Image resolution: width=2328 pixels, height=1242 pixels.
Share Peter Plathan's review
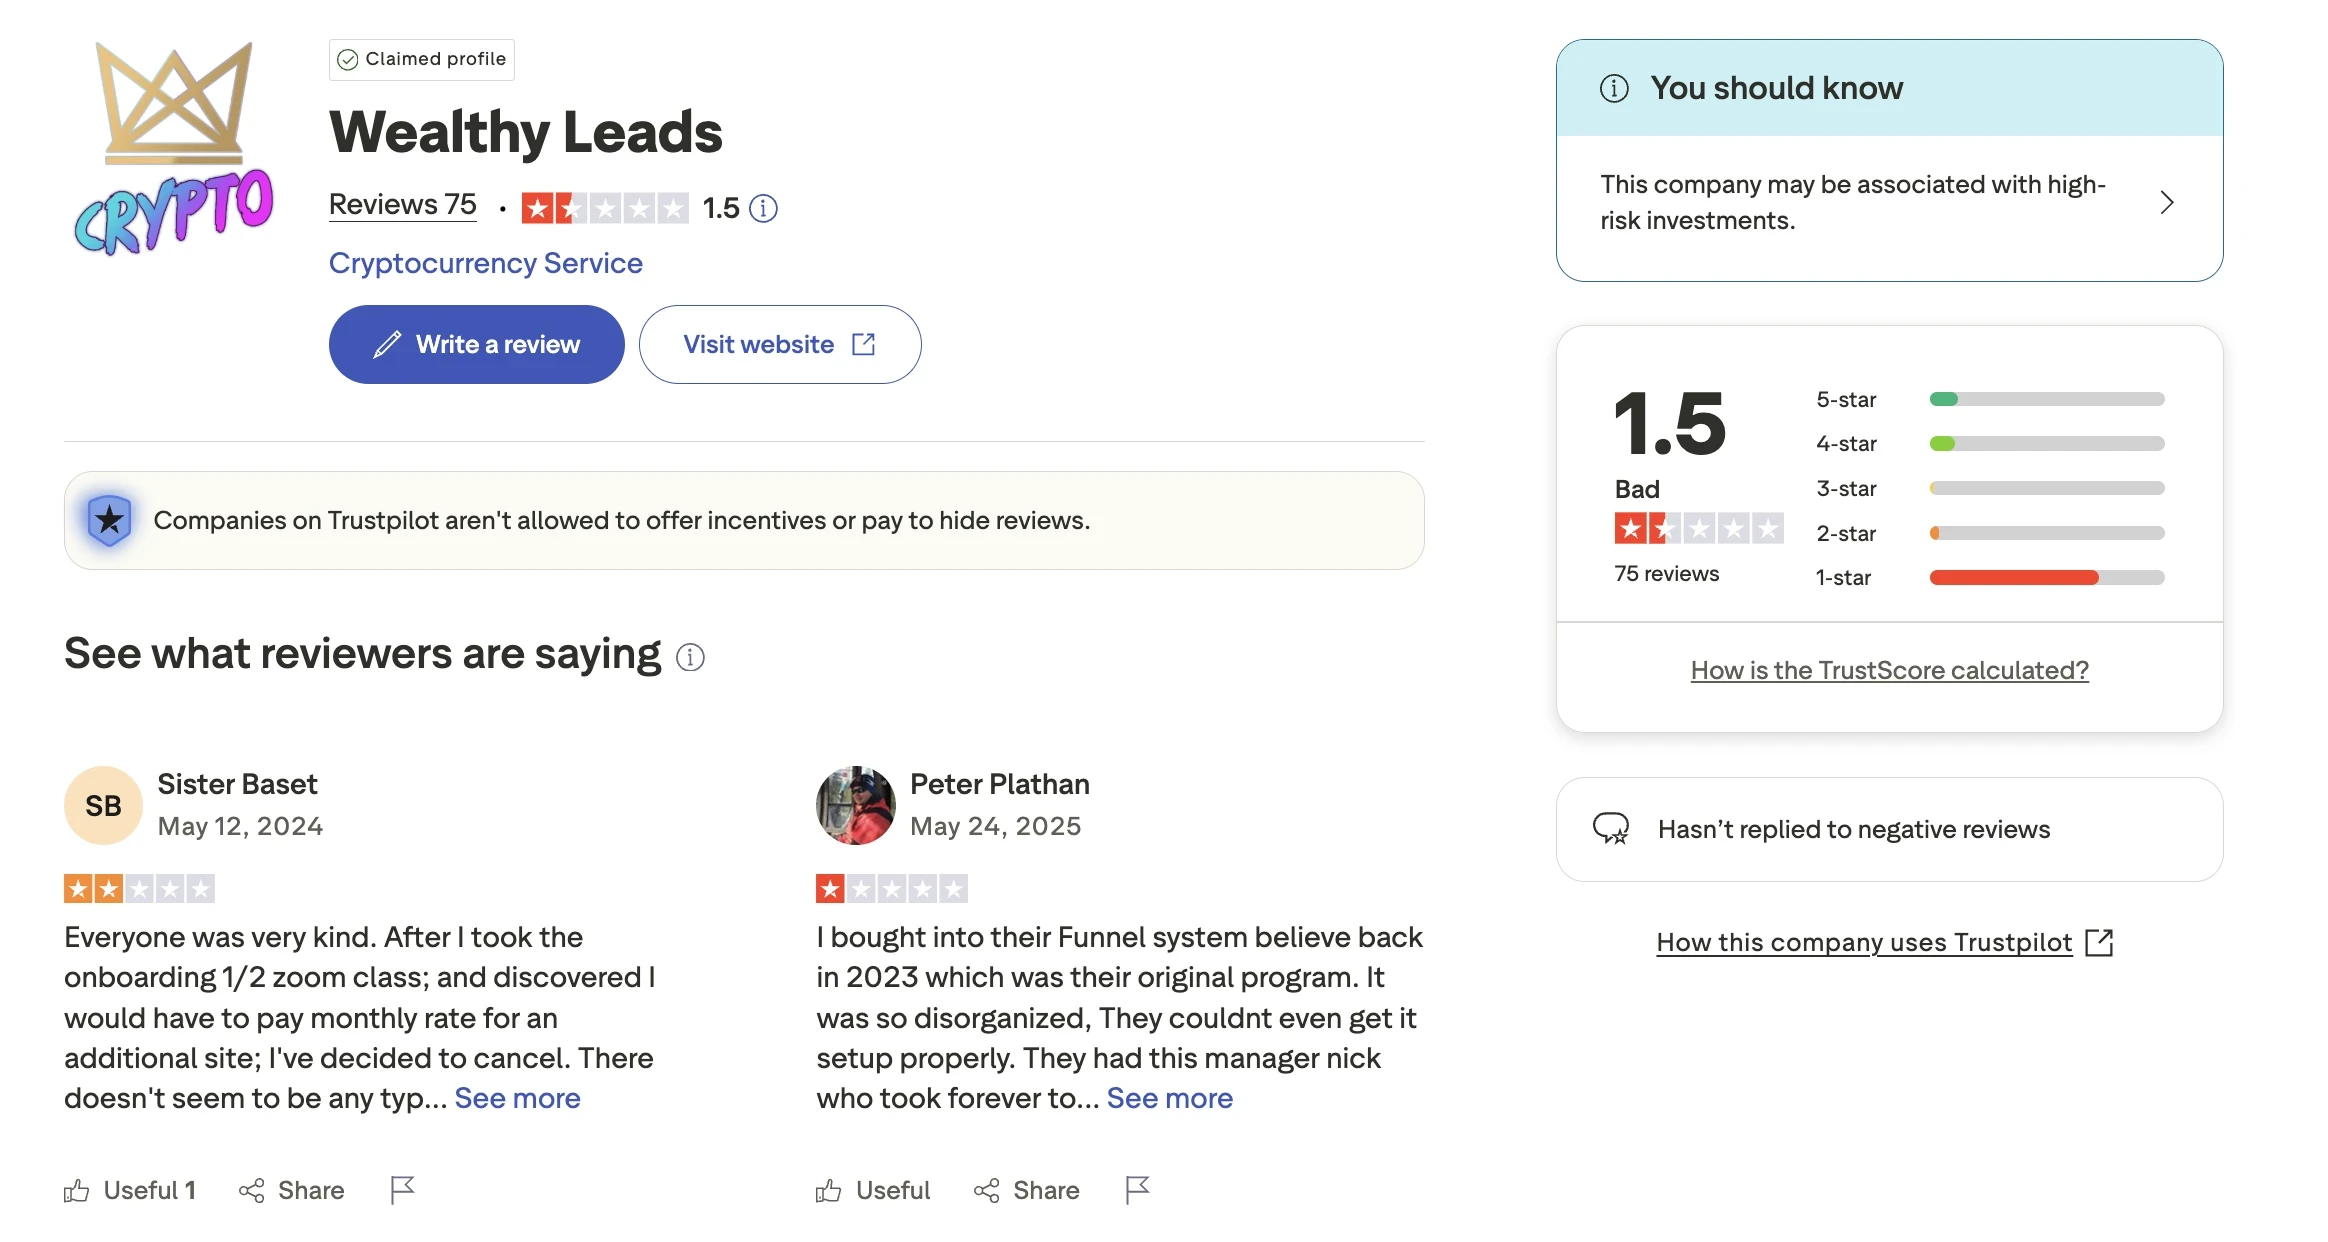[x=1027, y=1190]
